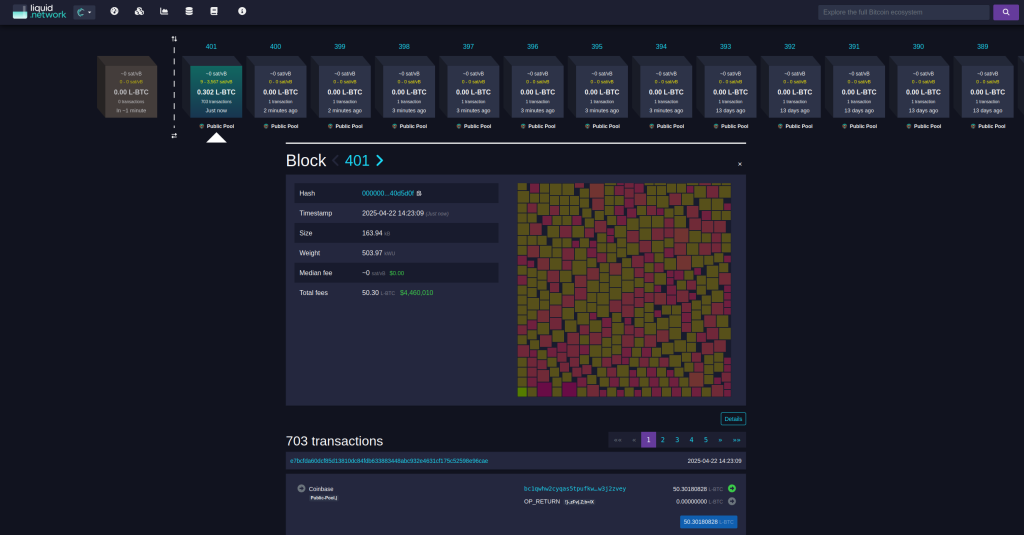Go to next block with right chevron
The image size is (1024, 535).
pyautogui.click(x=379, y=161)
